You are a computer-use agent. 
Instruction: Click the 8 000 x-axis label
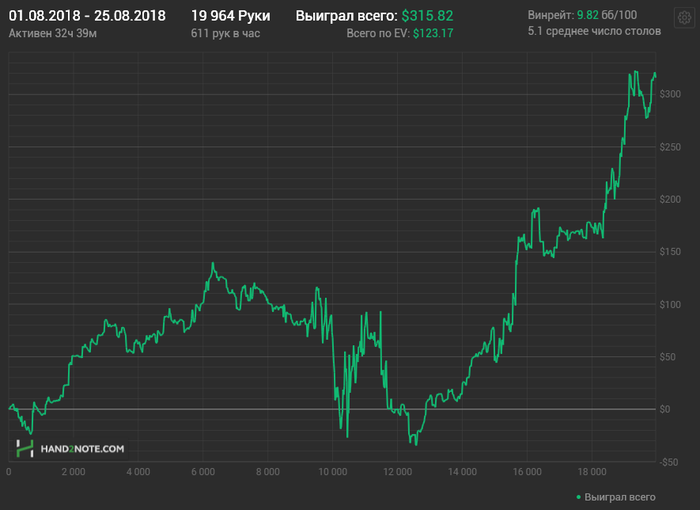[268, 472]
